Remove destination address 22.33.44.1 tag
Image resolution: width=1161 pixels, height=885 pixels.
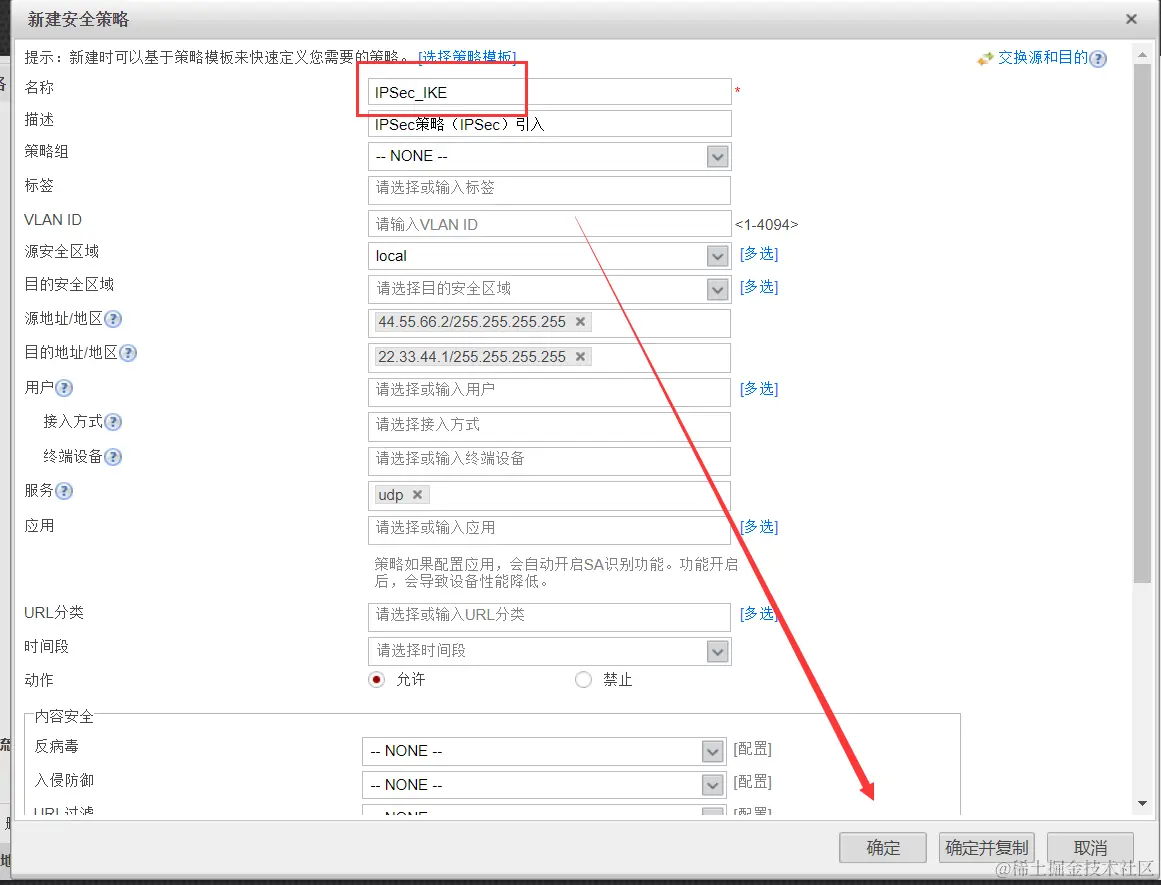pos(580,357)
